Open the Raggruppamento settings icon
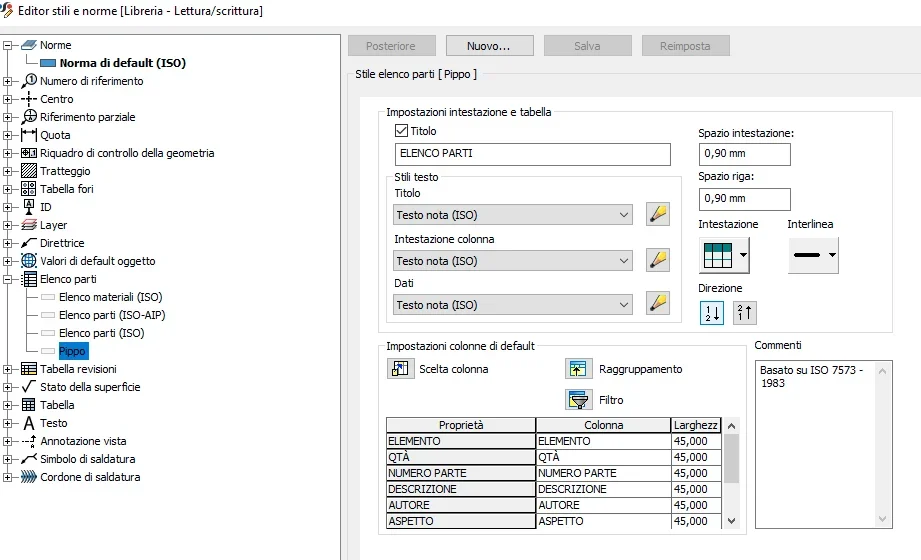This screenshot has width=921, height=560. pos(578,368)
